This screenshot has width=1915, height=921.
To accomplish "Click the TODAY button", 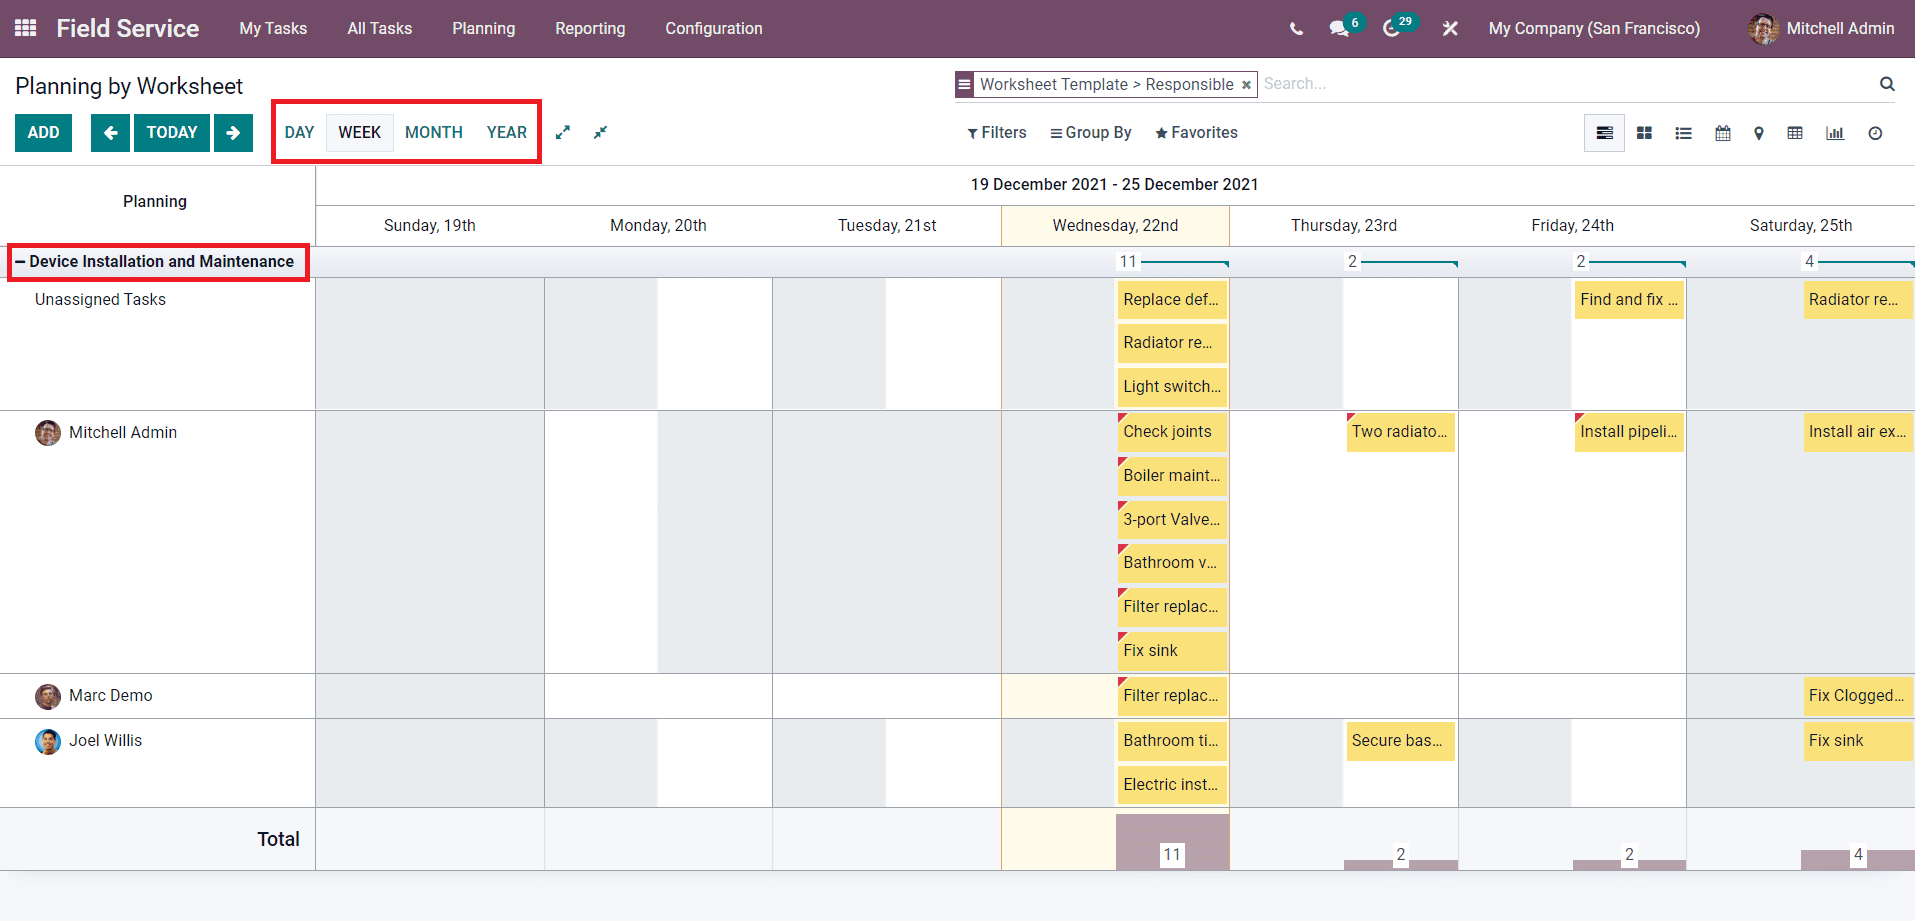I will (171, 132).
